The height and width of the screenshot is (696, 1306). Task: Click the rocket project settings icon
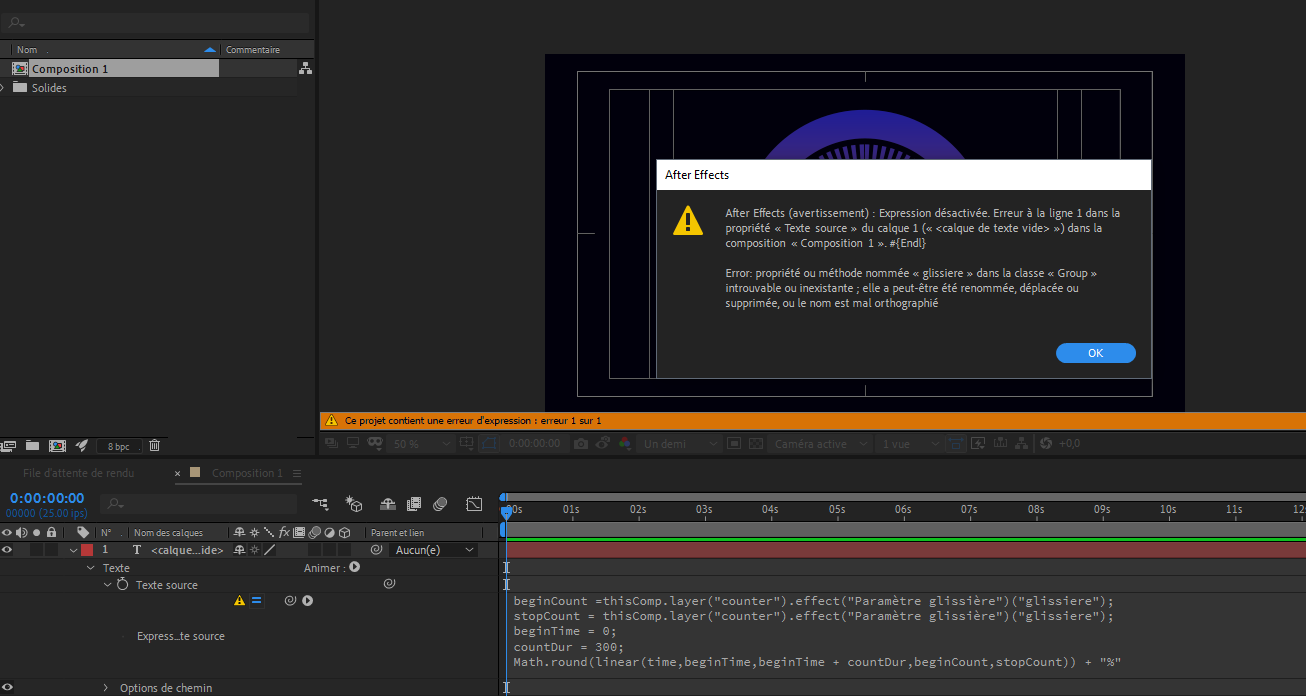coord(82,445)
